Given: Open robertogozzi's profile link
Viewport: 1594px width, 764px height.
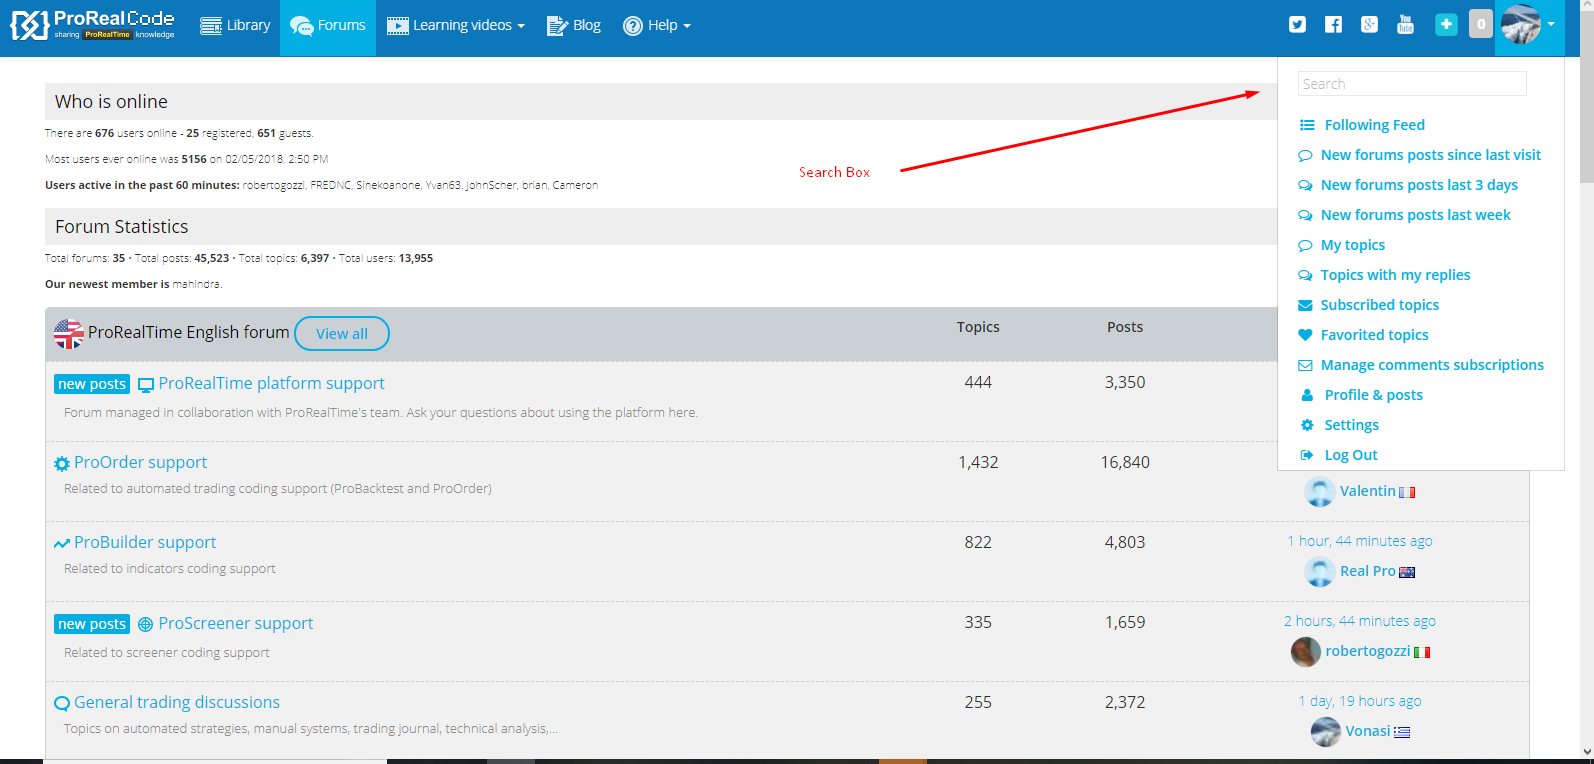Looking at the screenshot, I should 1367,651.
